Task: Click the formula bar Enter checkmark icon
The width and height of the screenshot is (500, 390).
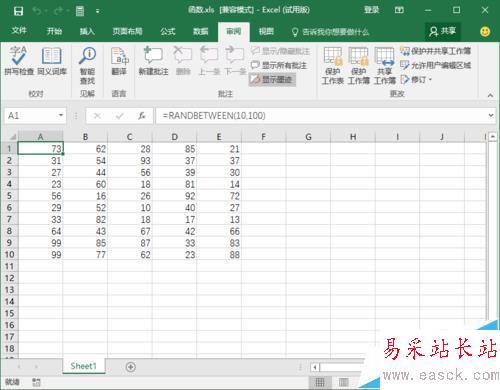Action: tap(120, 116)
